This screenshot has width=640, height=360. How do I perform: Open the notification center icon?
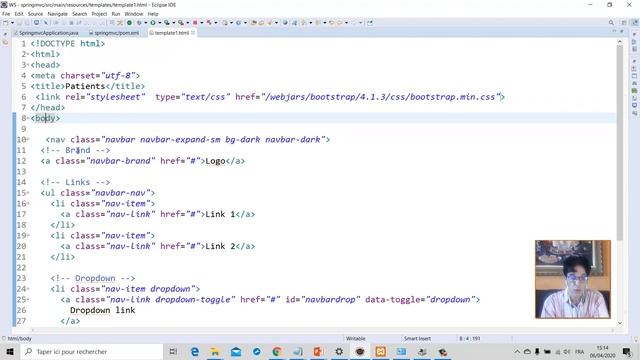click(627, 351)
